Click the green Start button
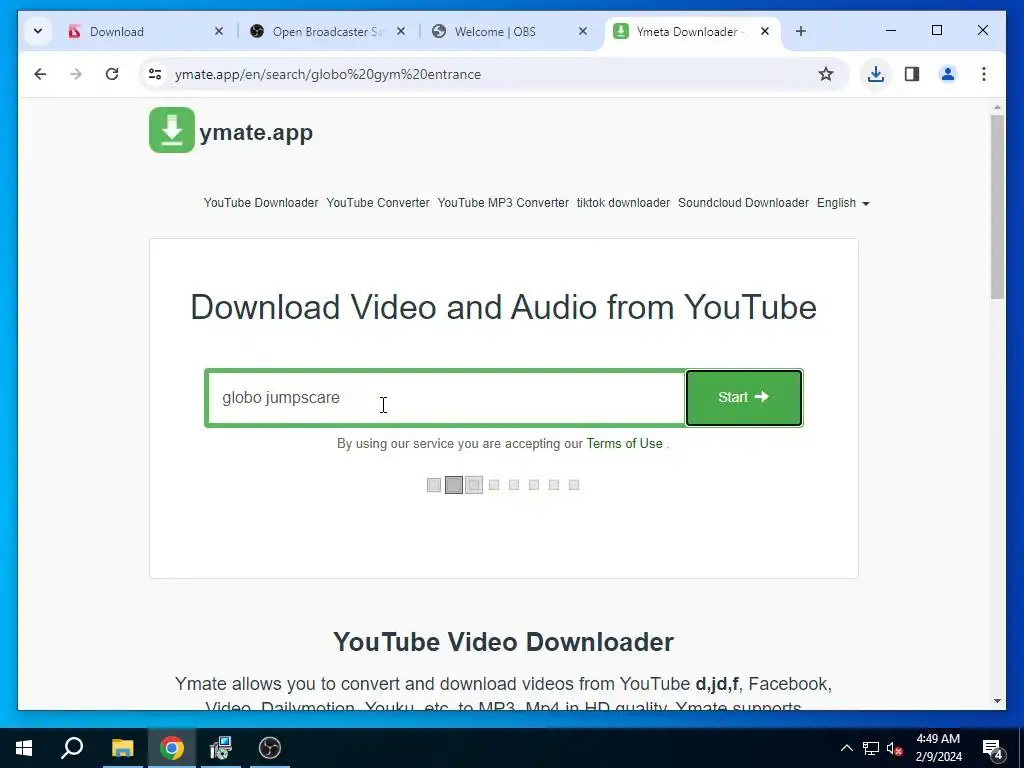1024x768 pixels. click(744, 398)
